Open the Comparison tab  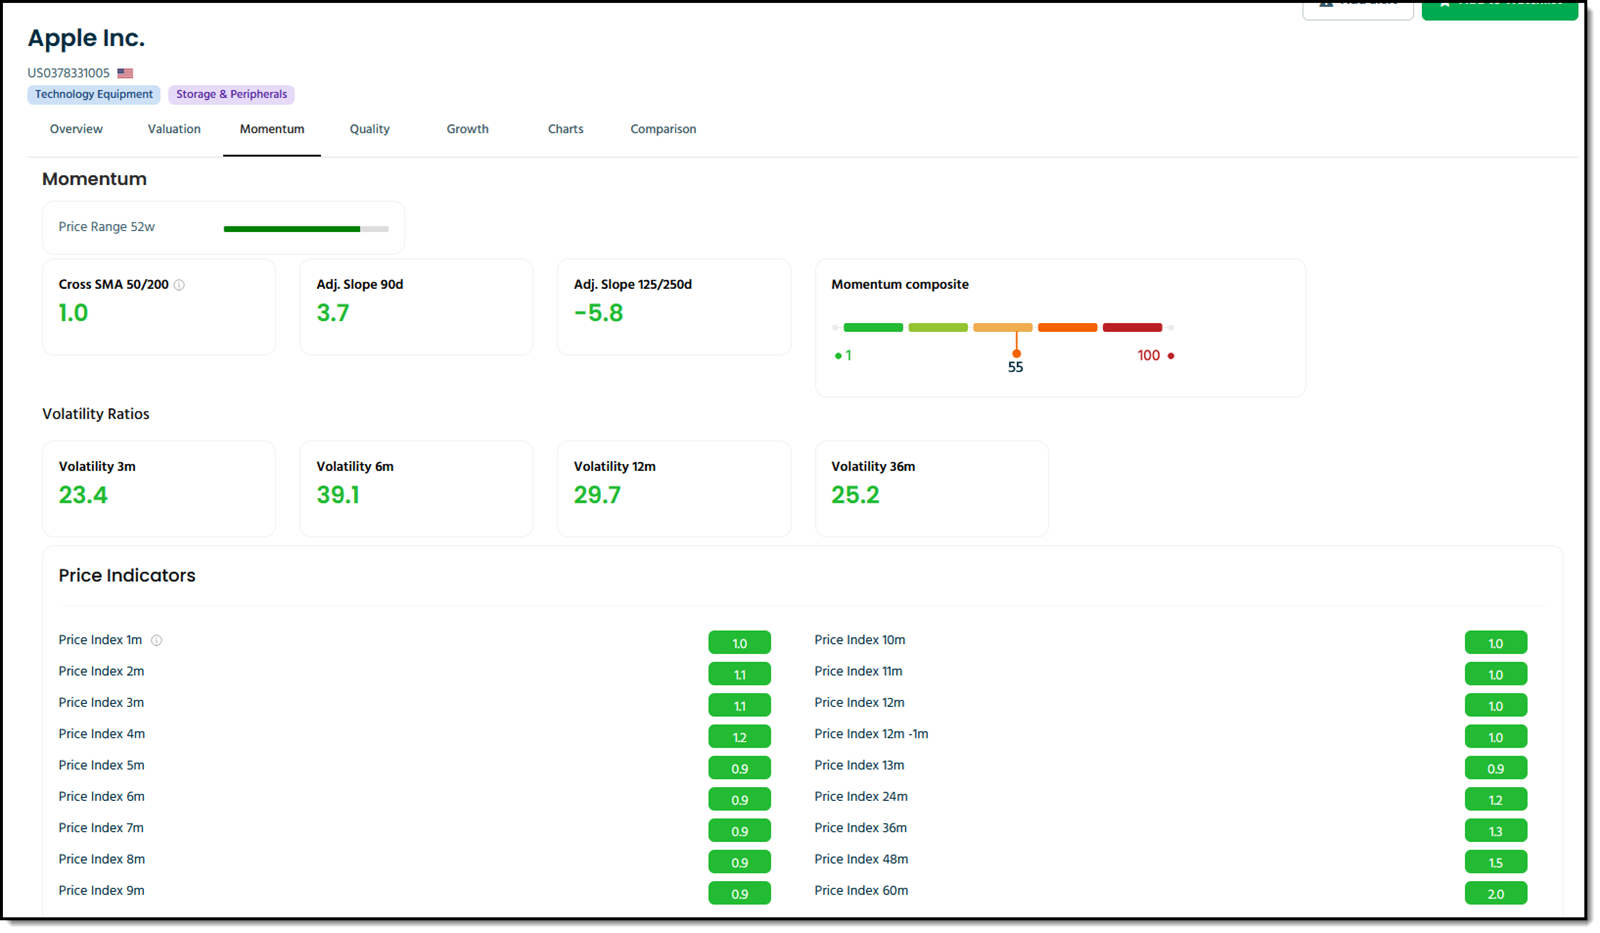[x=663, y=129]
